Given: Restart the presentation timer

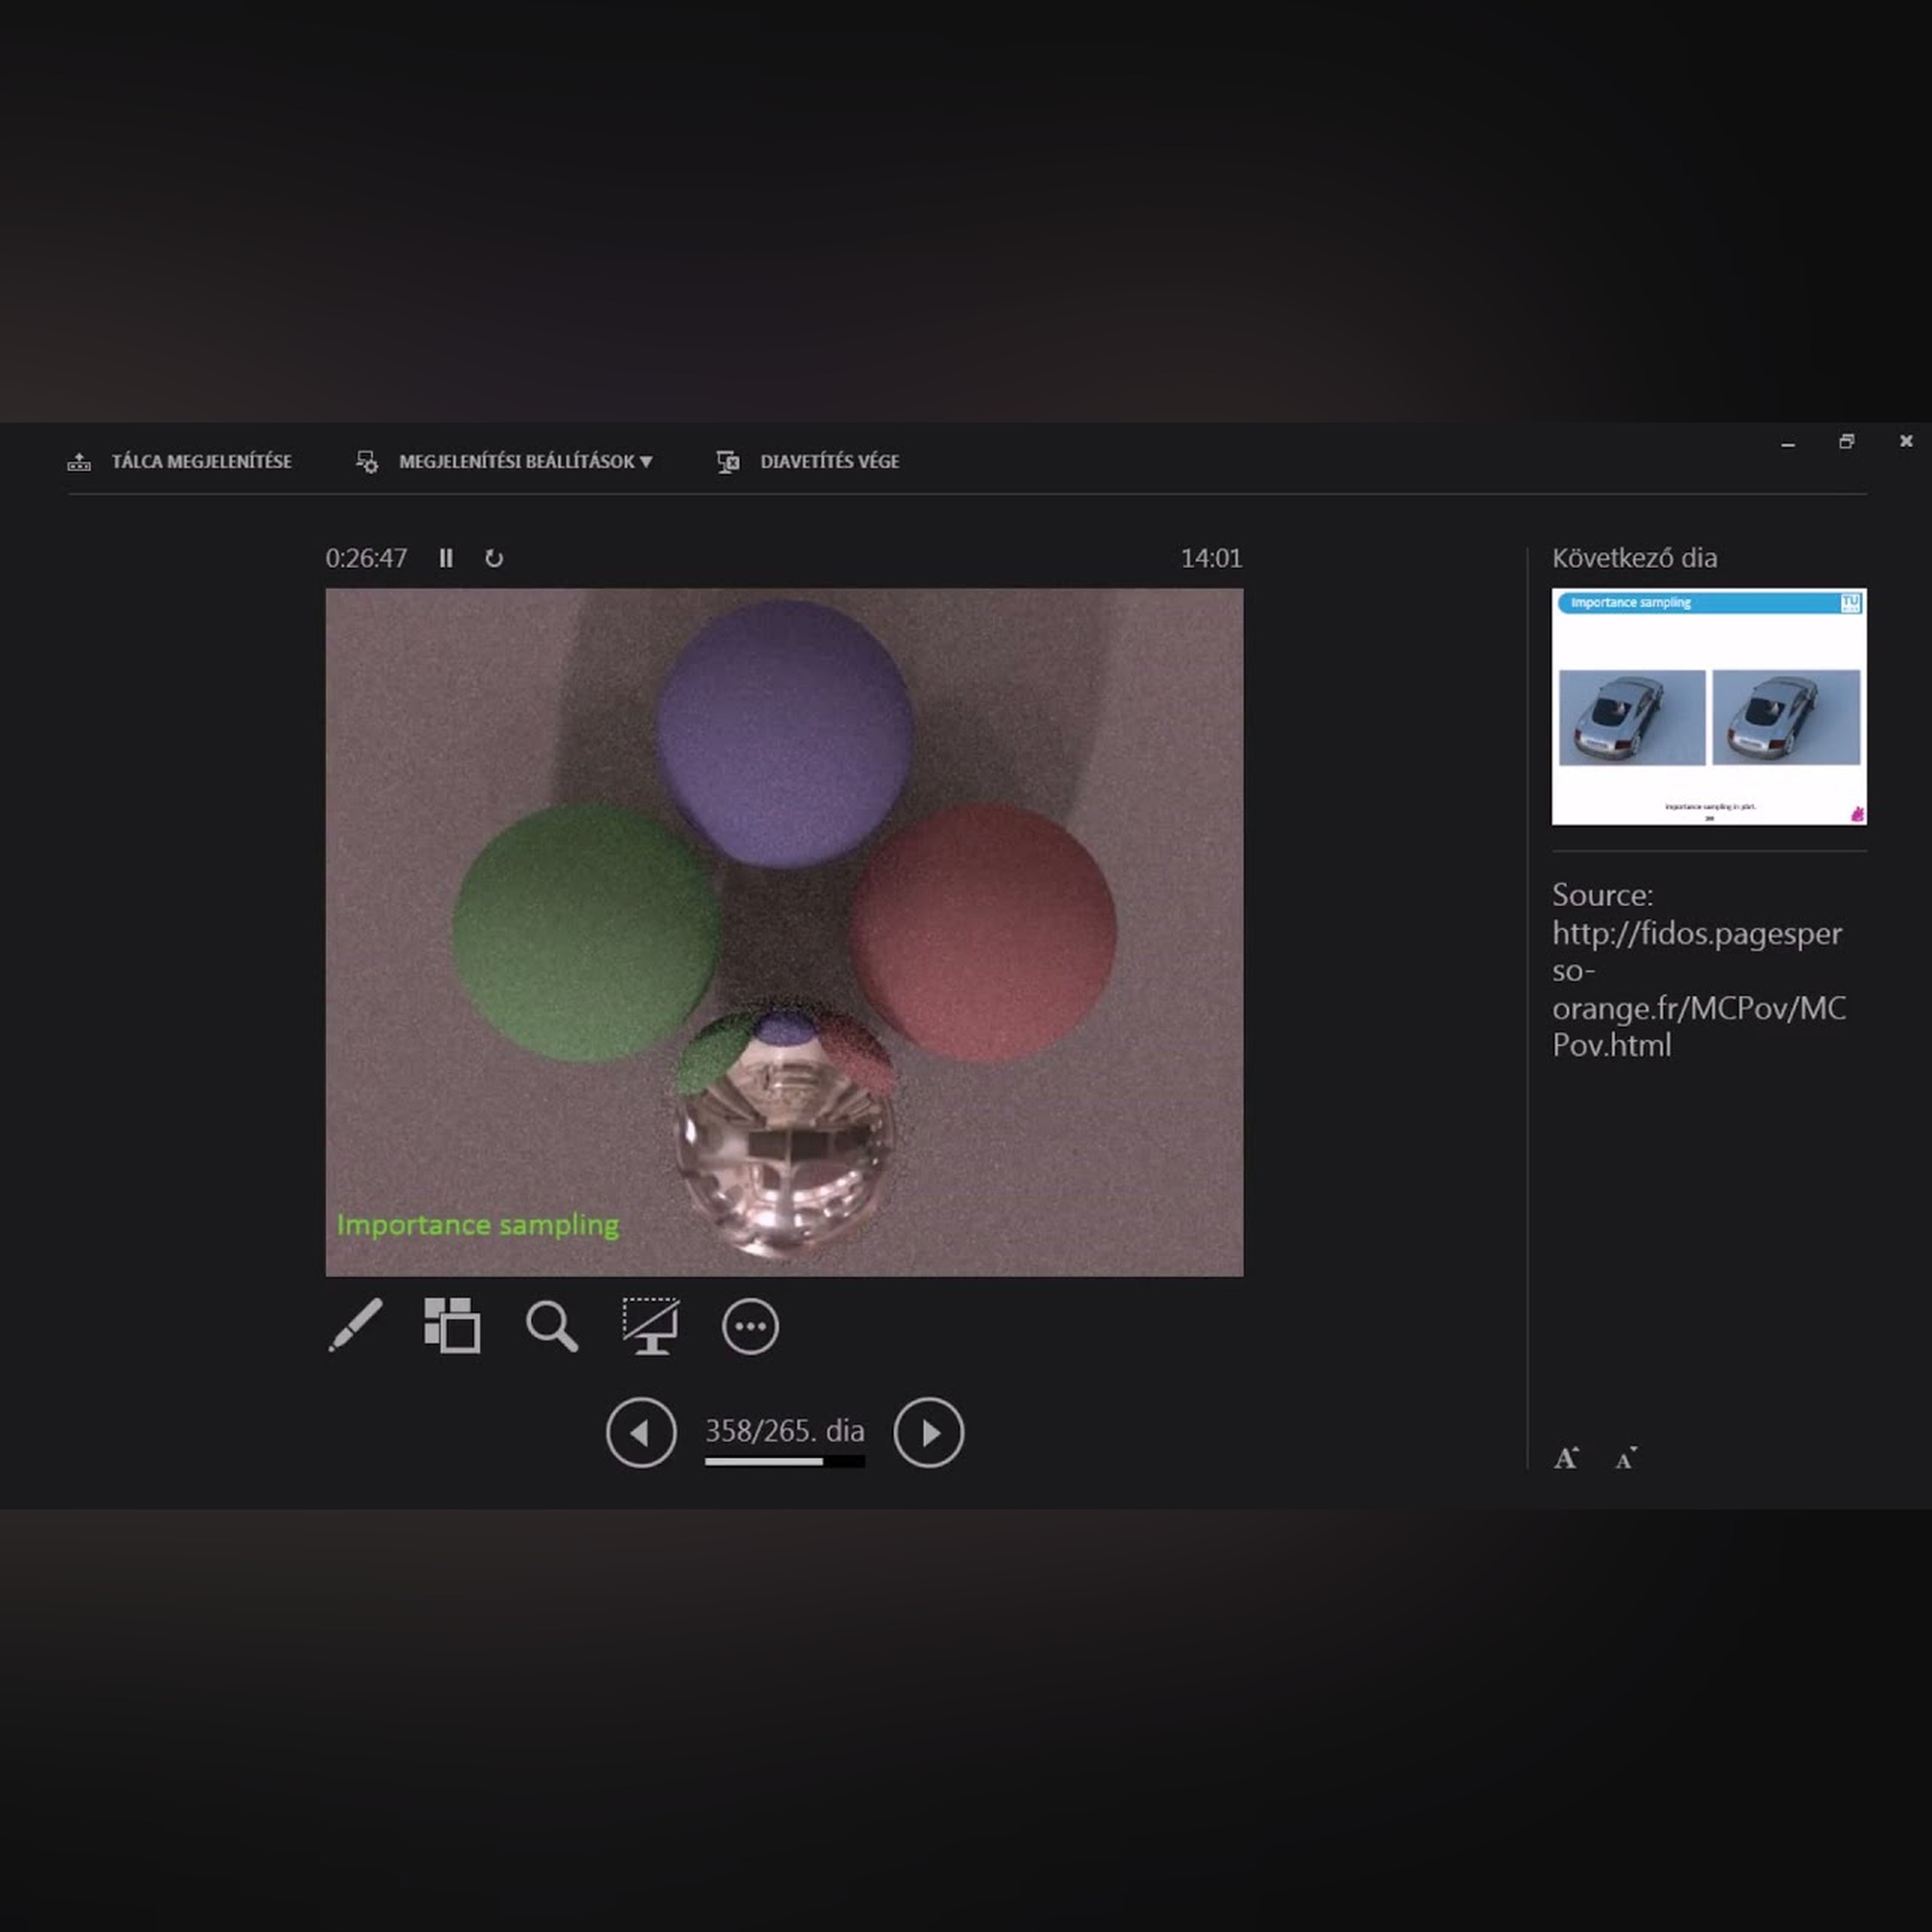Looking at the screenshot, I should point(494,558).
